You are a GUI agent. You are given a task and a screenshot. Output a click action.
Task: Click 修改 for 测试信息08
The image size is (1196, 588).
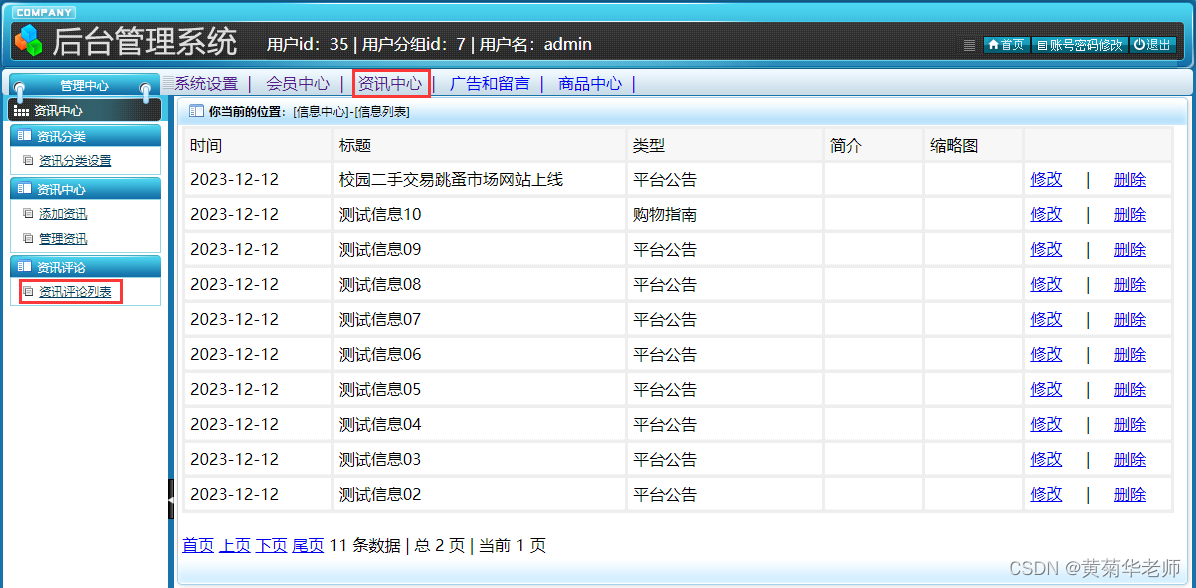(x=1046, y=284)
